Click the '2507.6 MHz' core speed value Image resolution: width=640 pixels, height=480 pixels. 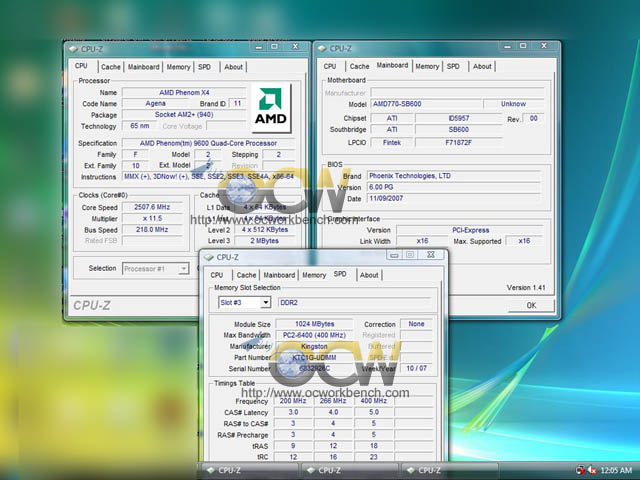(x=152, y=207)
